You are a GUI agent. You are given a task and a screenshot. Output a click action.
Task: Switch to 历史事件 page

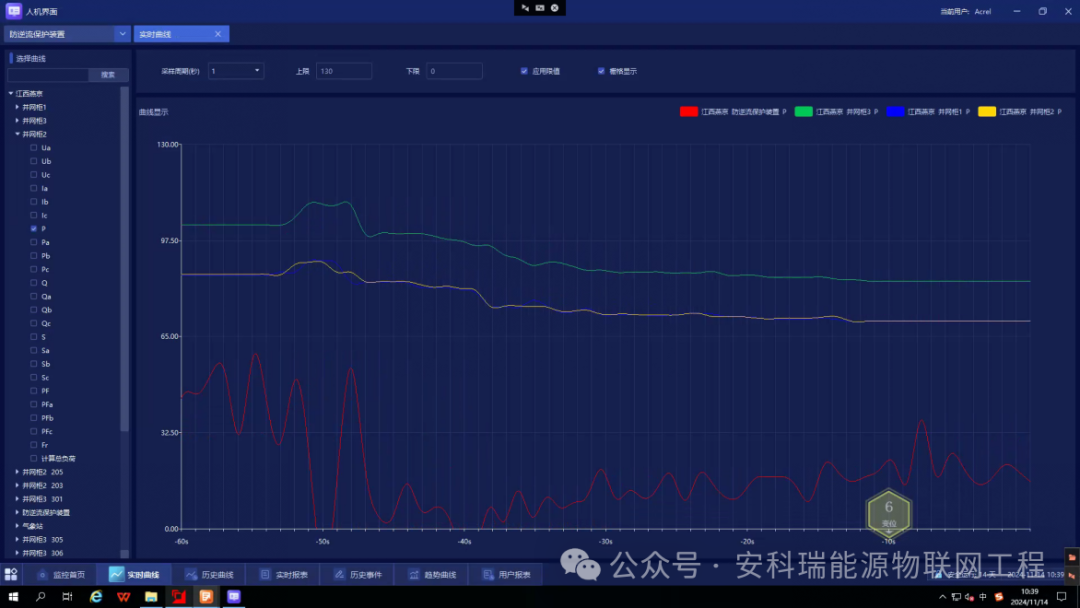click(358, 574)
